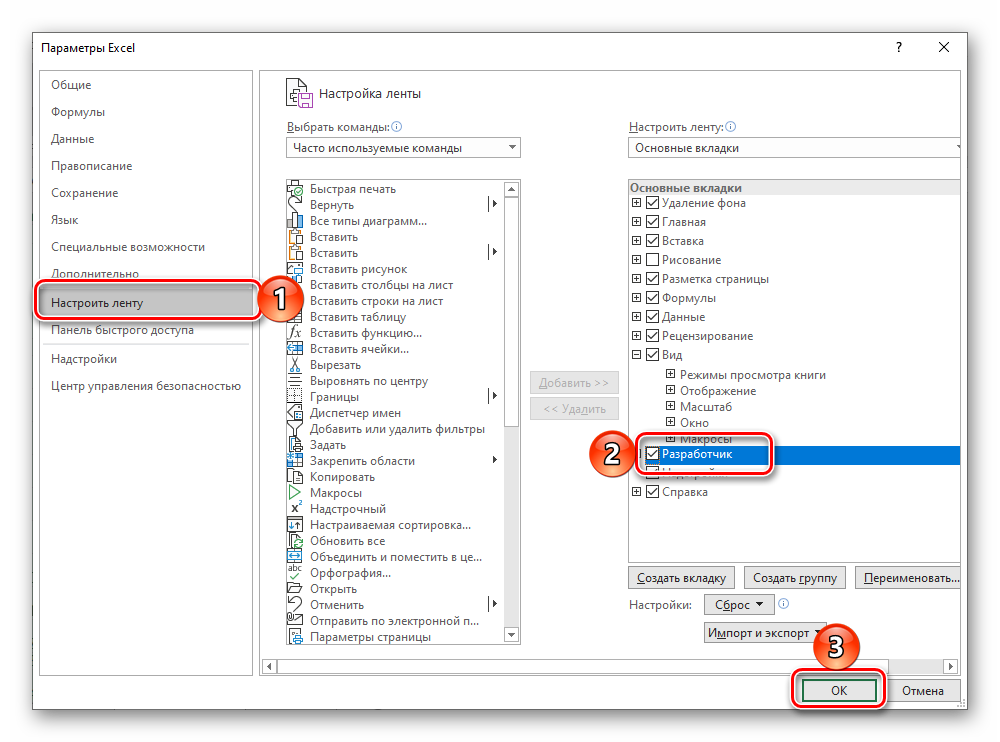Click the Обновить все refresh icon

click(295, 541)
